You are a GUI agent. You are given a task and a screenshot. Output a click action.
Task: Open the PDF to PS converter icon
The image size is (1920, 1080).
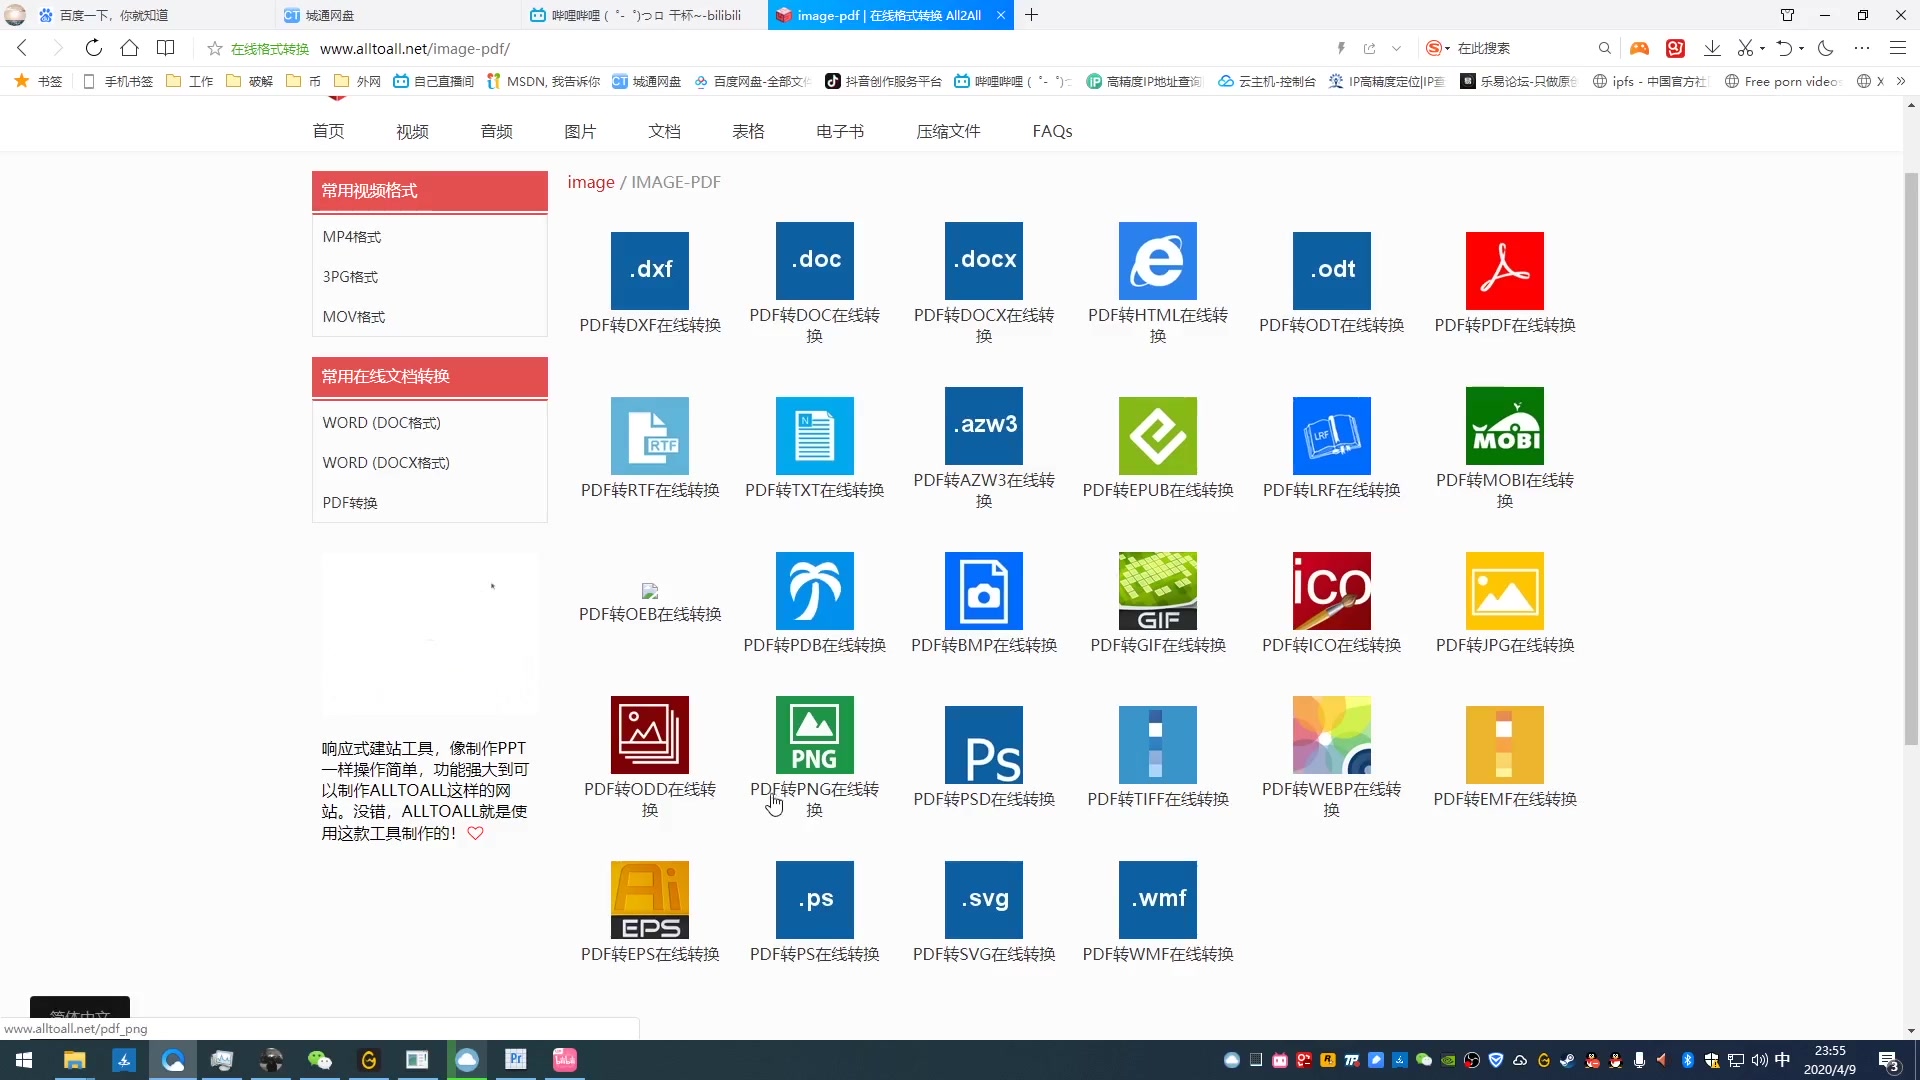click(x=815, y=899)
